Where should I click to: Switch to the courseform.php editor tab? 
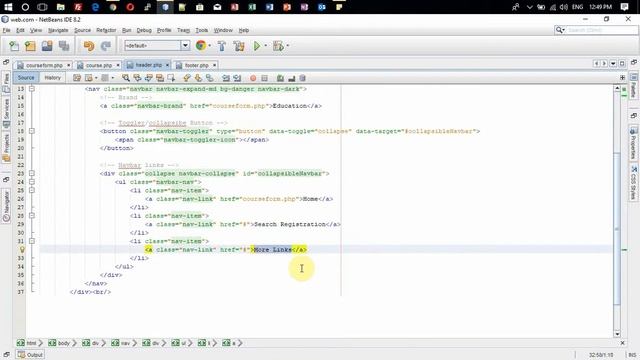[44, 65]
